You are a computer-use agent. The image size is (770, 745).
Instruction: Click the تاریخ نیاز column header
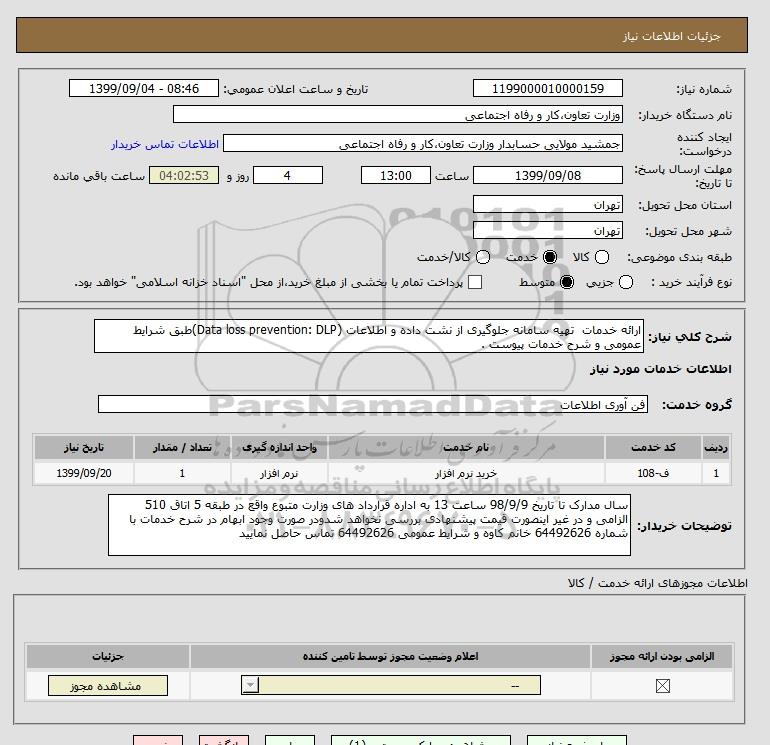(84, 447)
